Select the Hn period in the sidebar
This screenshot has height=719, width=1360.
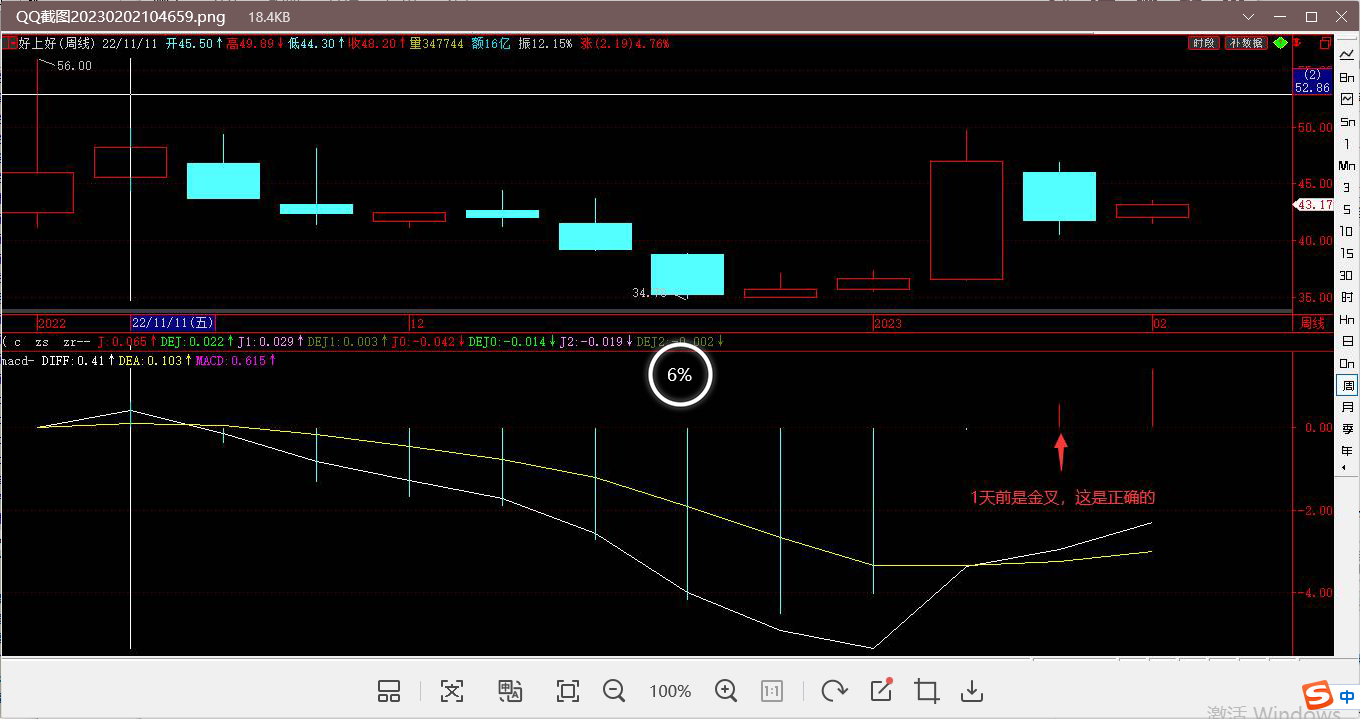[1347, 319]
